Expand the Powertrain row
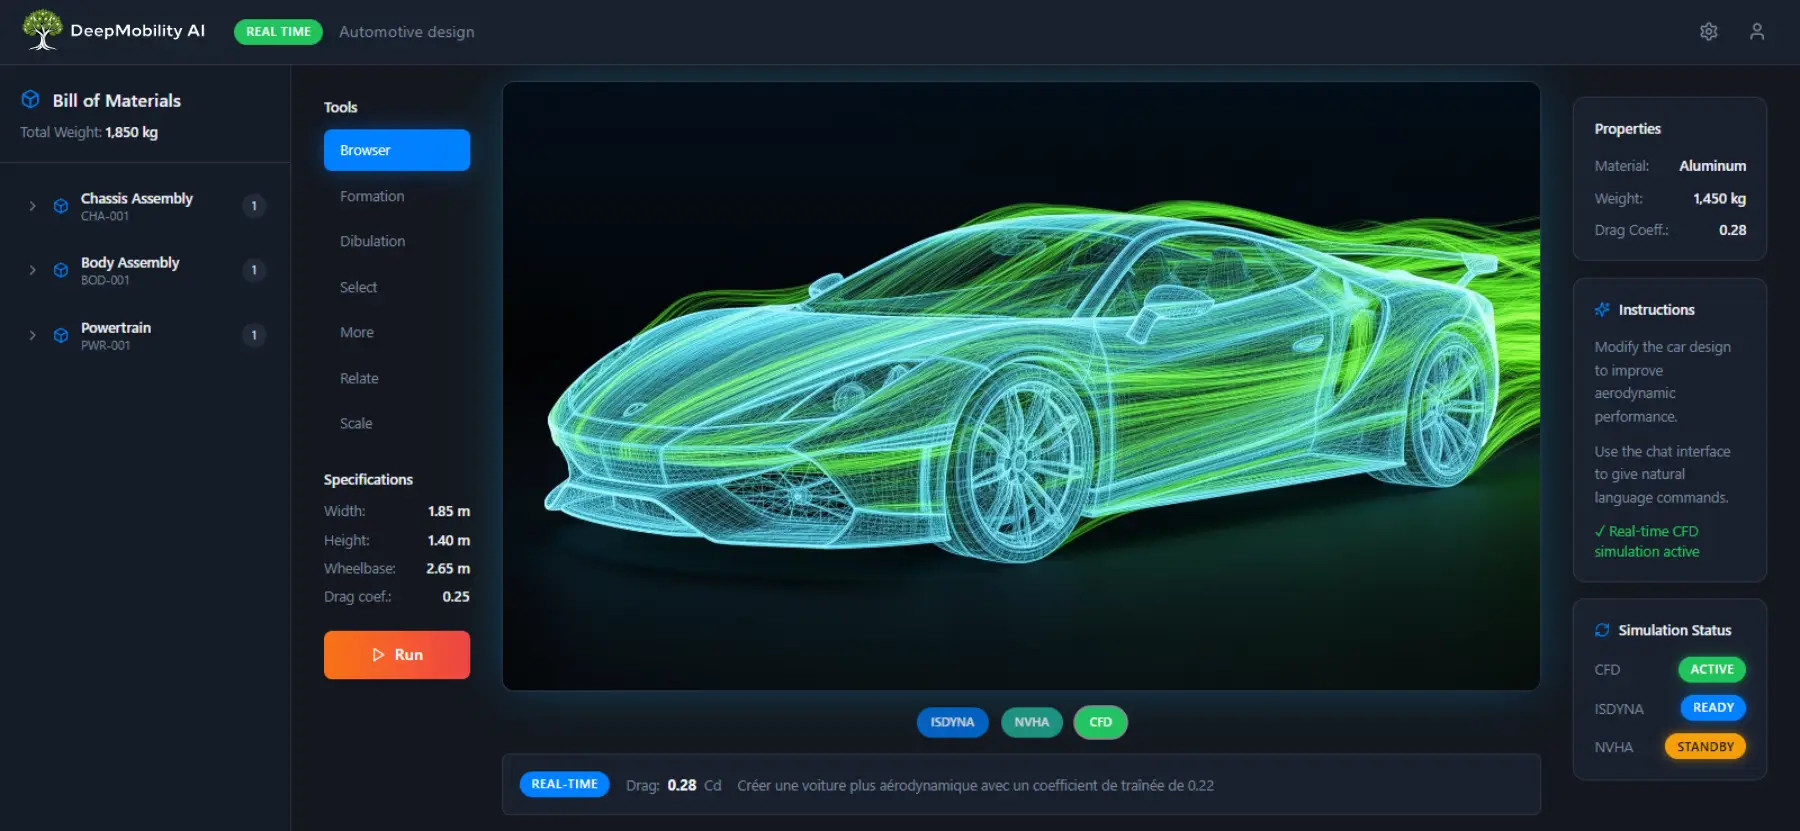 pyautogui.click(x=32, y=335)
